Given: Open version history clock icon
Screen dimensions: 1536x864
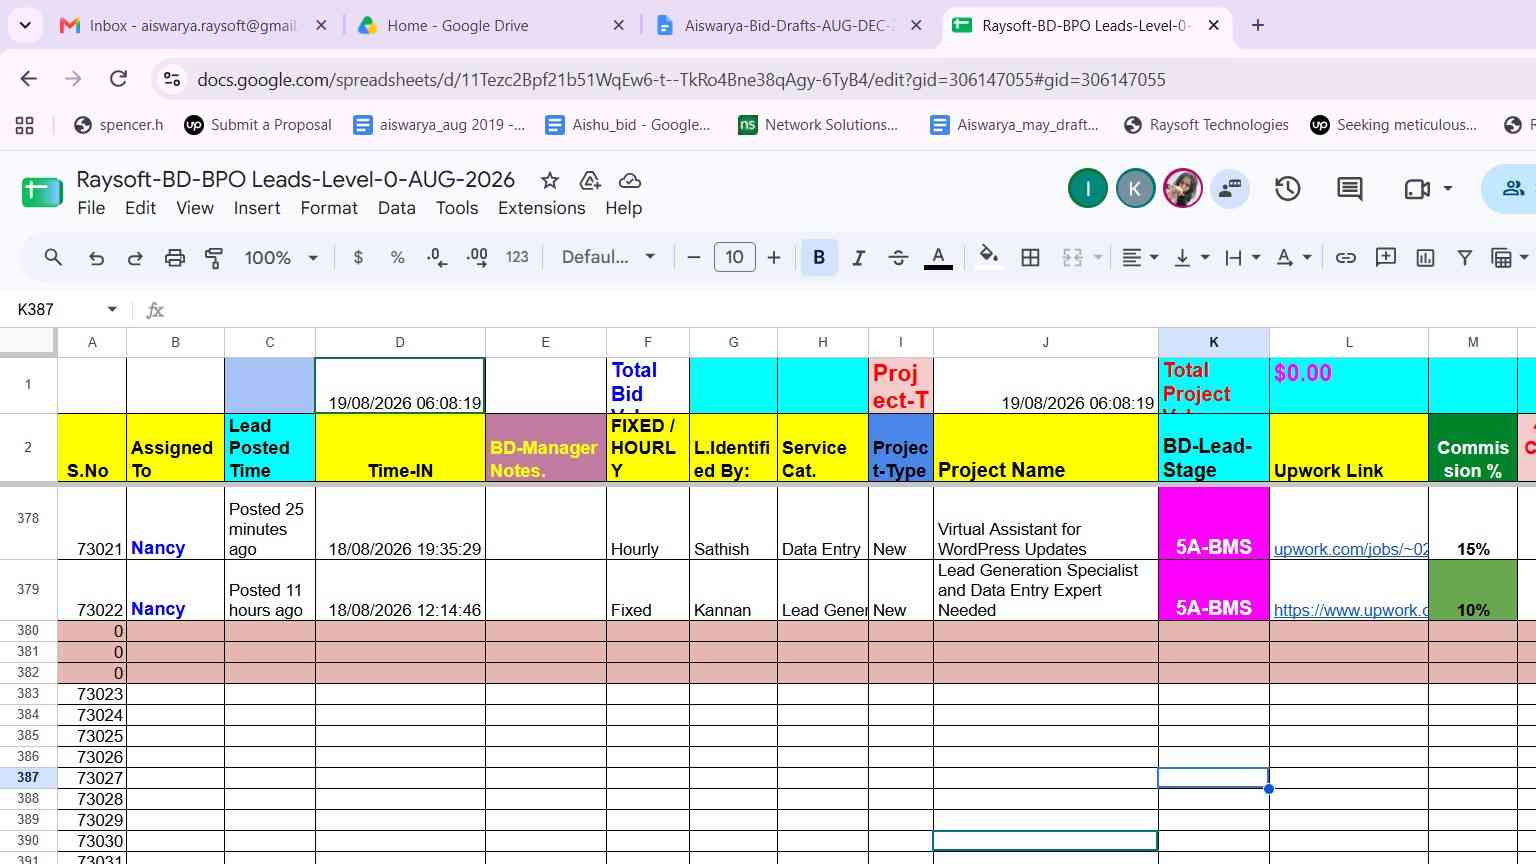Looking at the screenshot, I should pyautogui.click(x=1287, y=188).
